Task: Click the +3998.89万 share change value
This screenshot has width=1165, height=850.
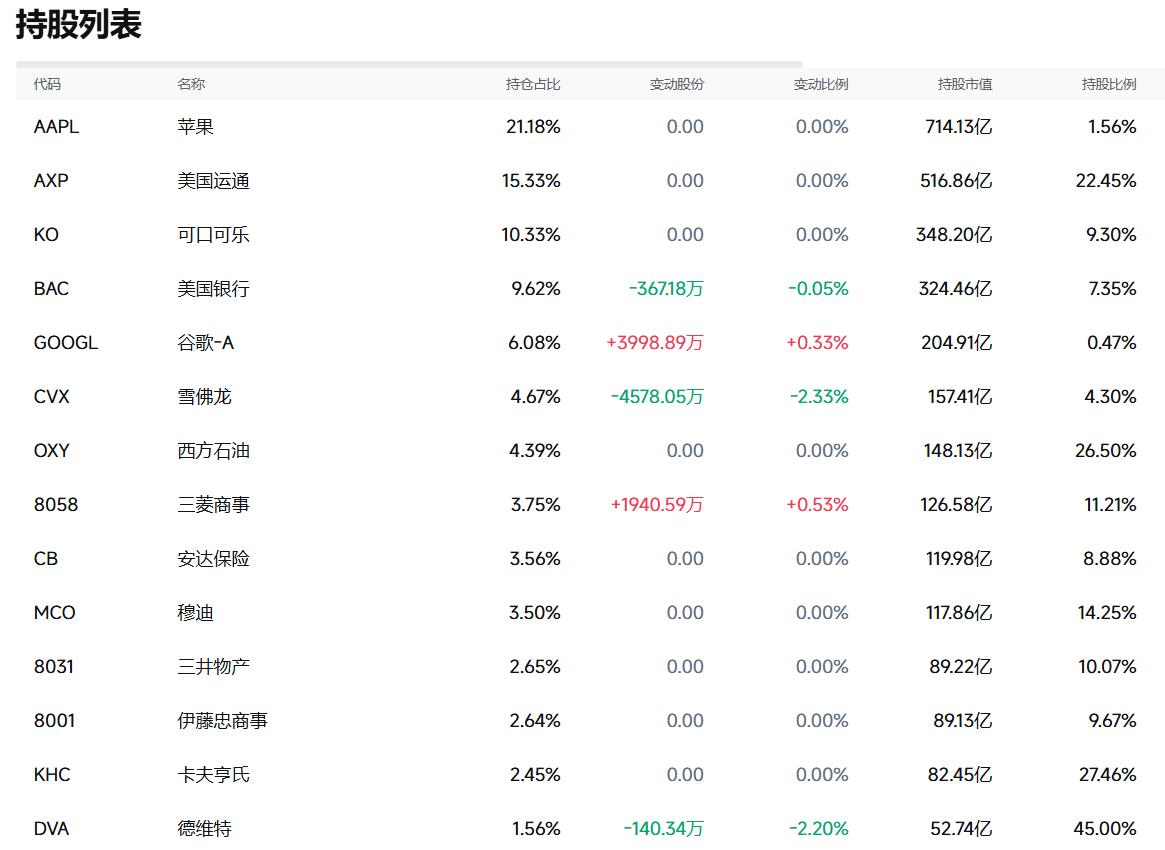Action: tap(655, 343)
